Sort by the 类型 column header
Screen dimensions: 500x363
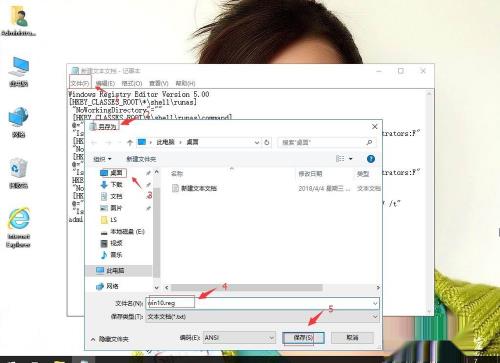(363, 174)
